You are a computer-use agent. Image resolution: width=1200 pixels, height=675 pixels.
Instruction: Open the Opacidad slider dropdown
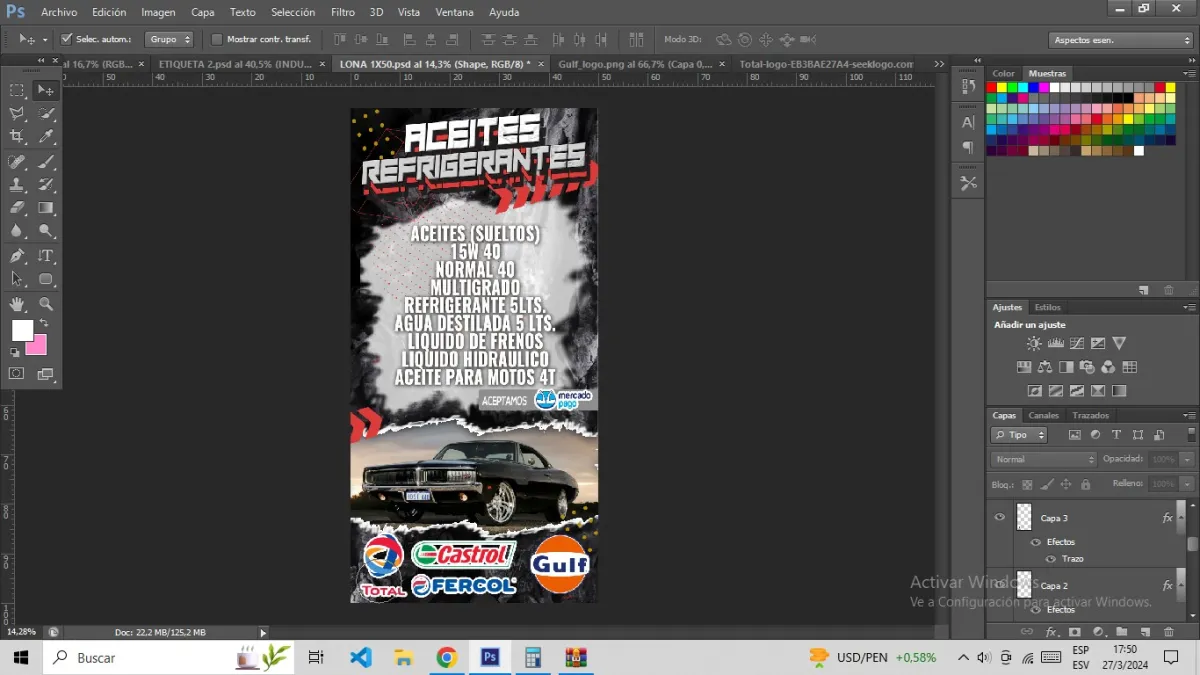1186,459
